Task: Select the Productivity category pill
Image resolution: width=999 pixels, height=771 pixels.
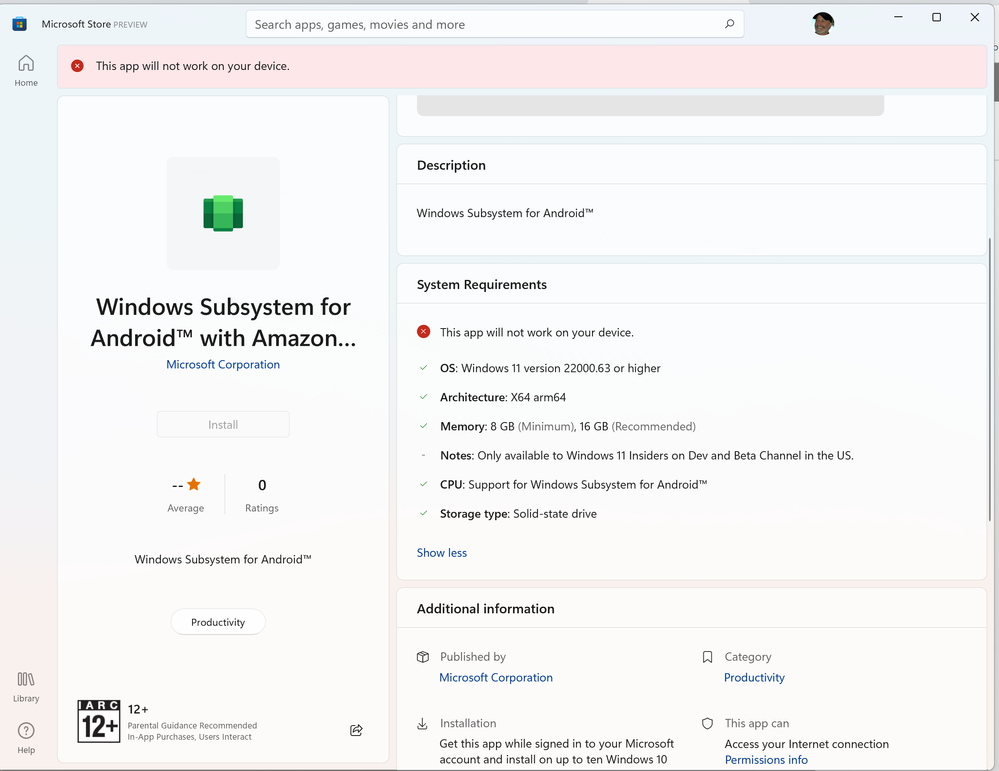Action: (217, 621)
